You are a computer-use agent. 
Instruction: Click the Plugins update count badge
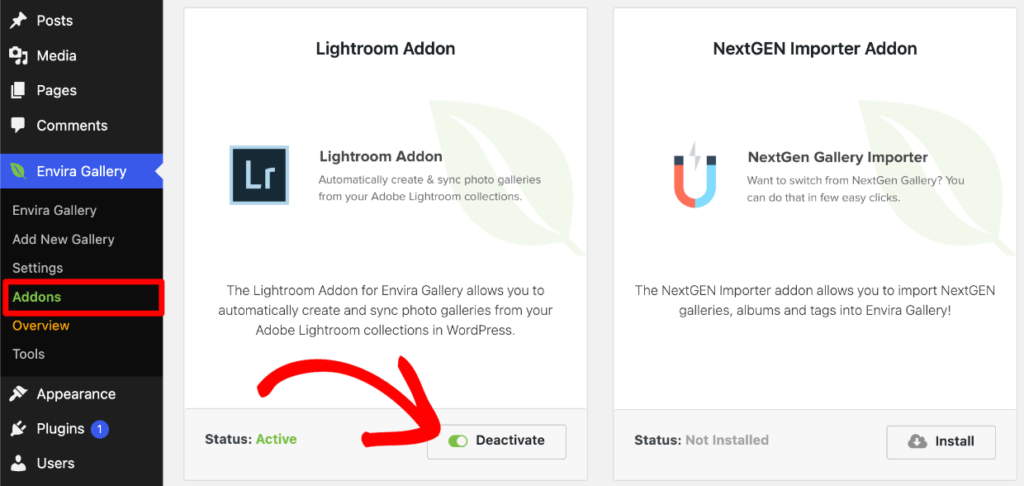(x=99, y=429)
